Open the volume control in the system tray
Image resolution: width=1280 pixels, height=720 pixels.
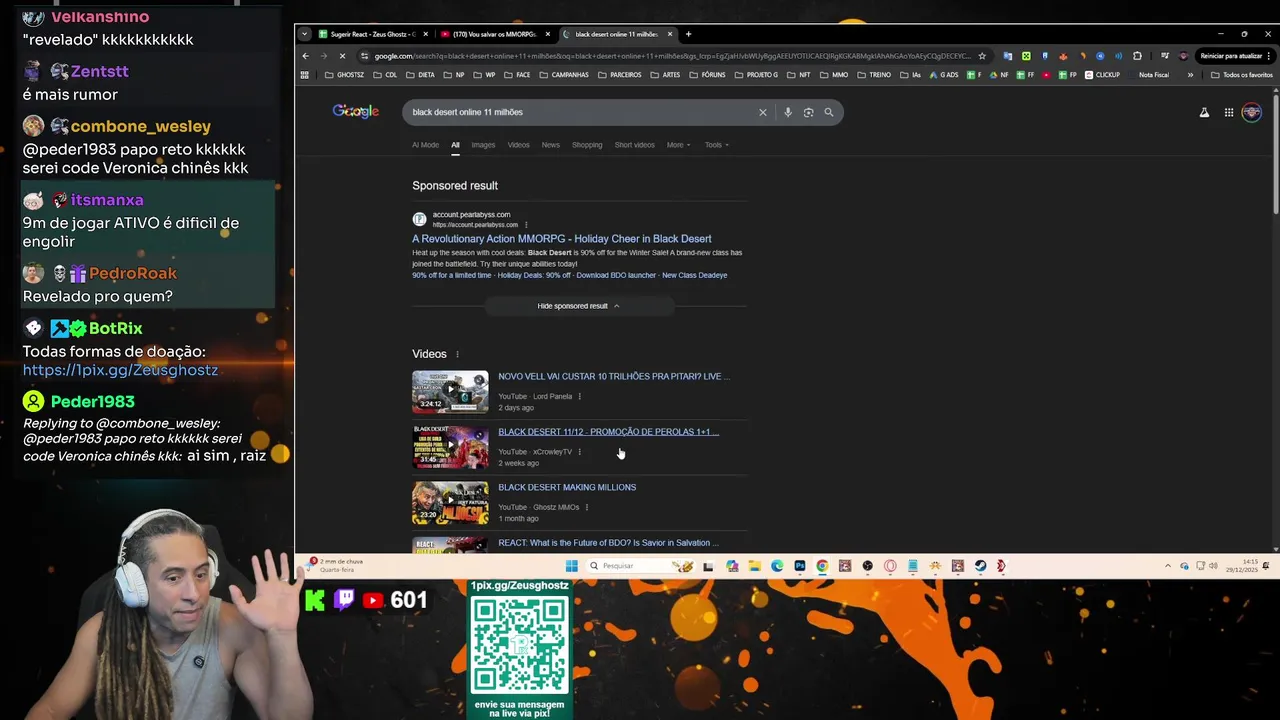coord(1215,566)
